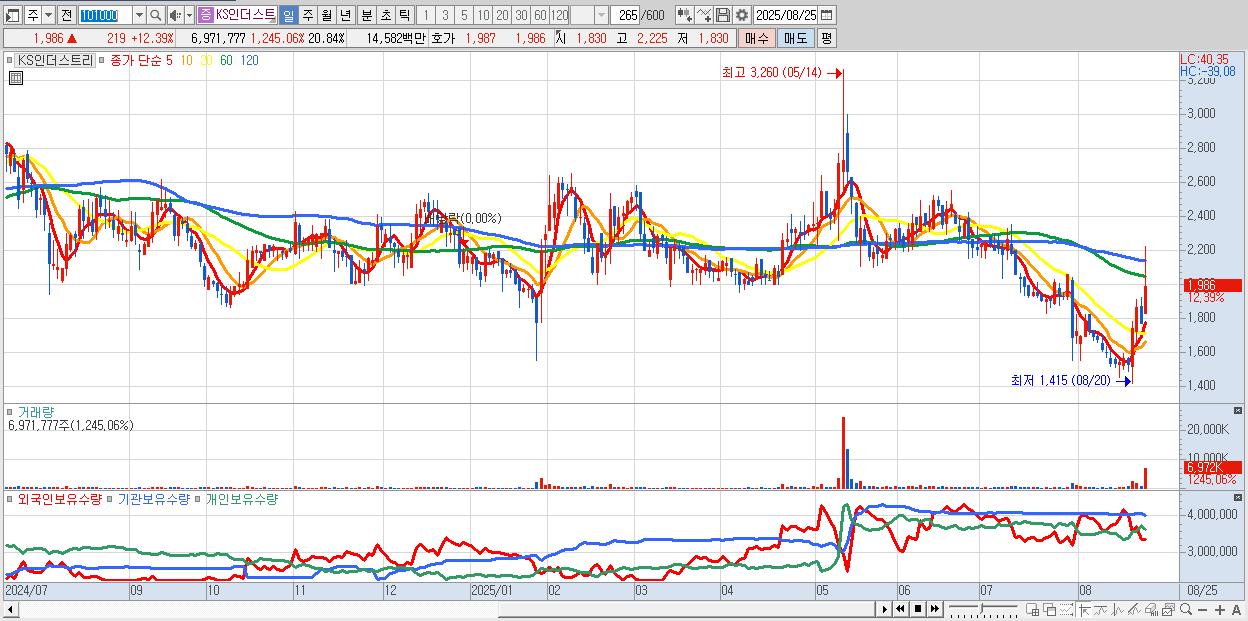Click the 매수 buy button
Viewport: 1248px width, 621px height.
coord(757,38)
